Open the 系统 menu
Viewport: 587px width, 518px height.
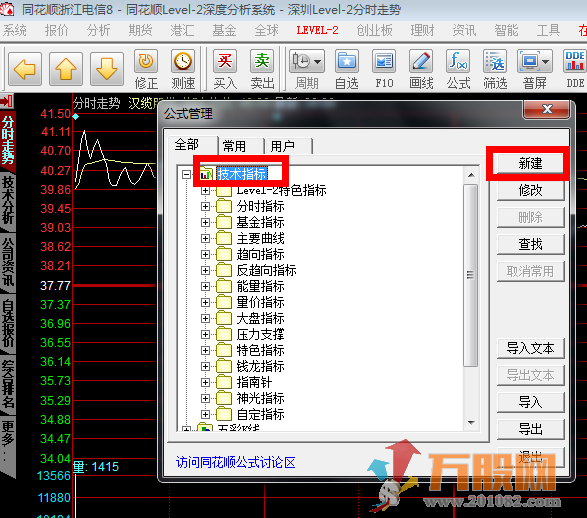[15, 30]
